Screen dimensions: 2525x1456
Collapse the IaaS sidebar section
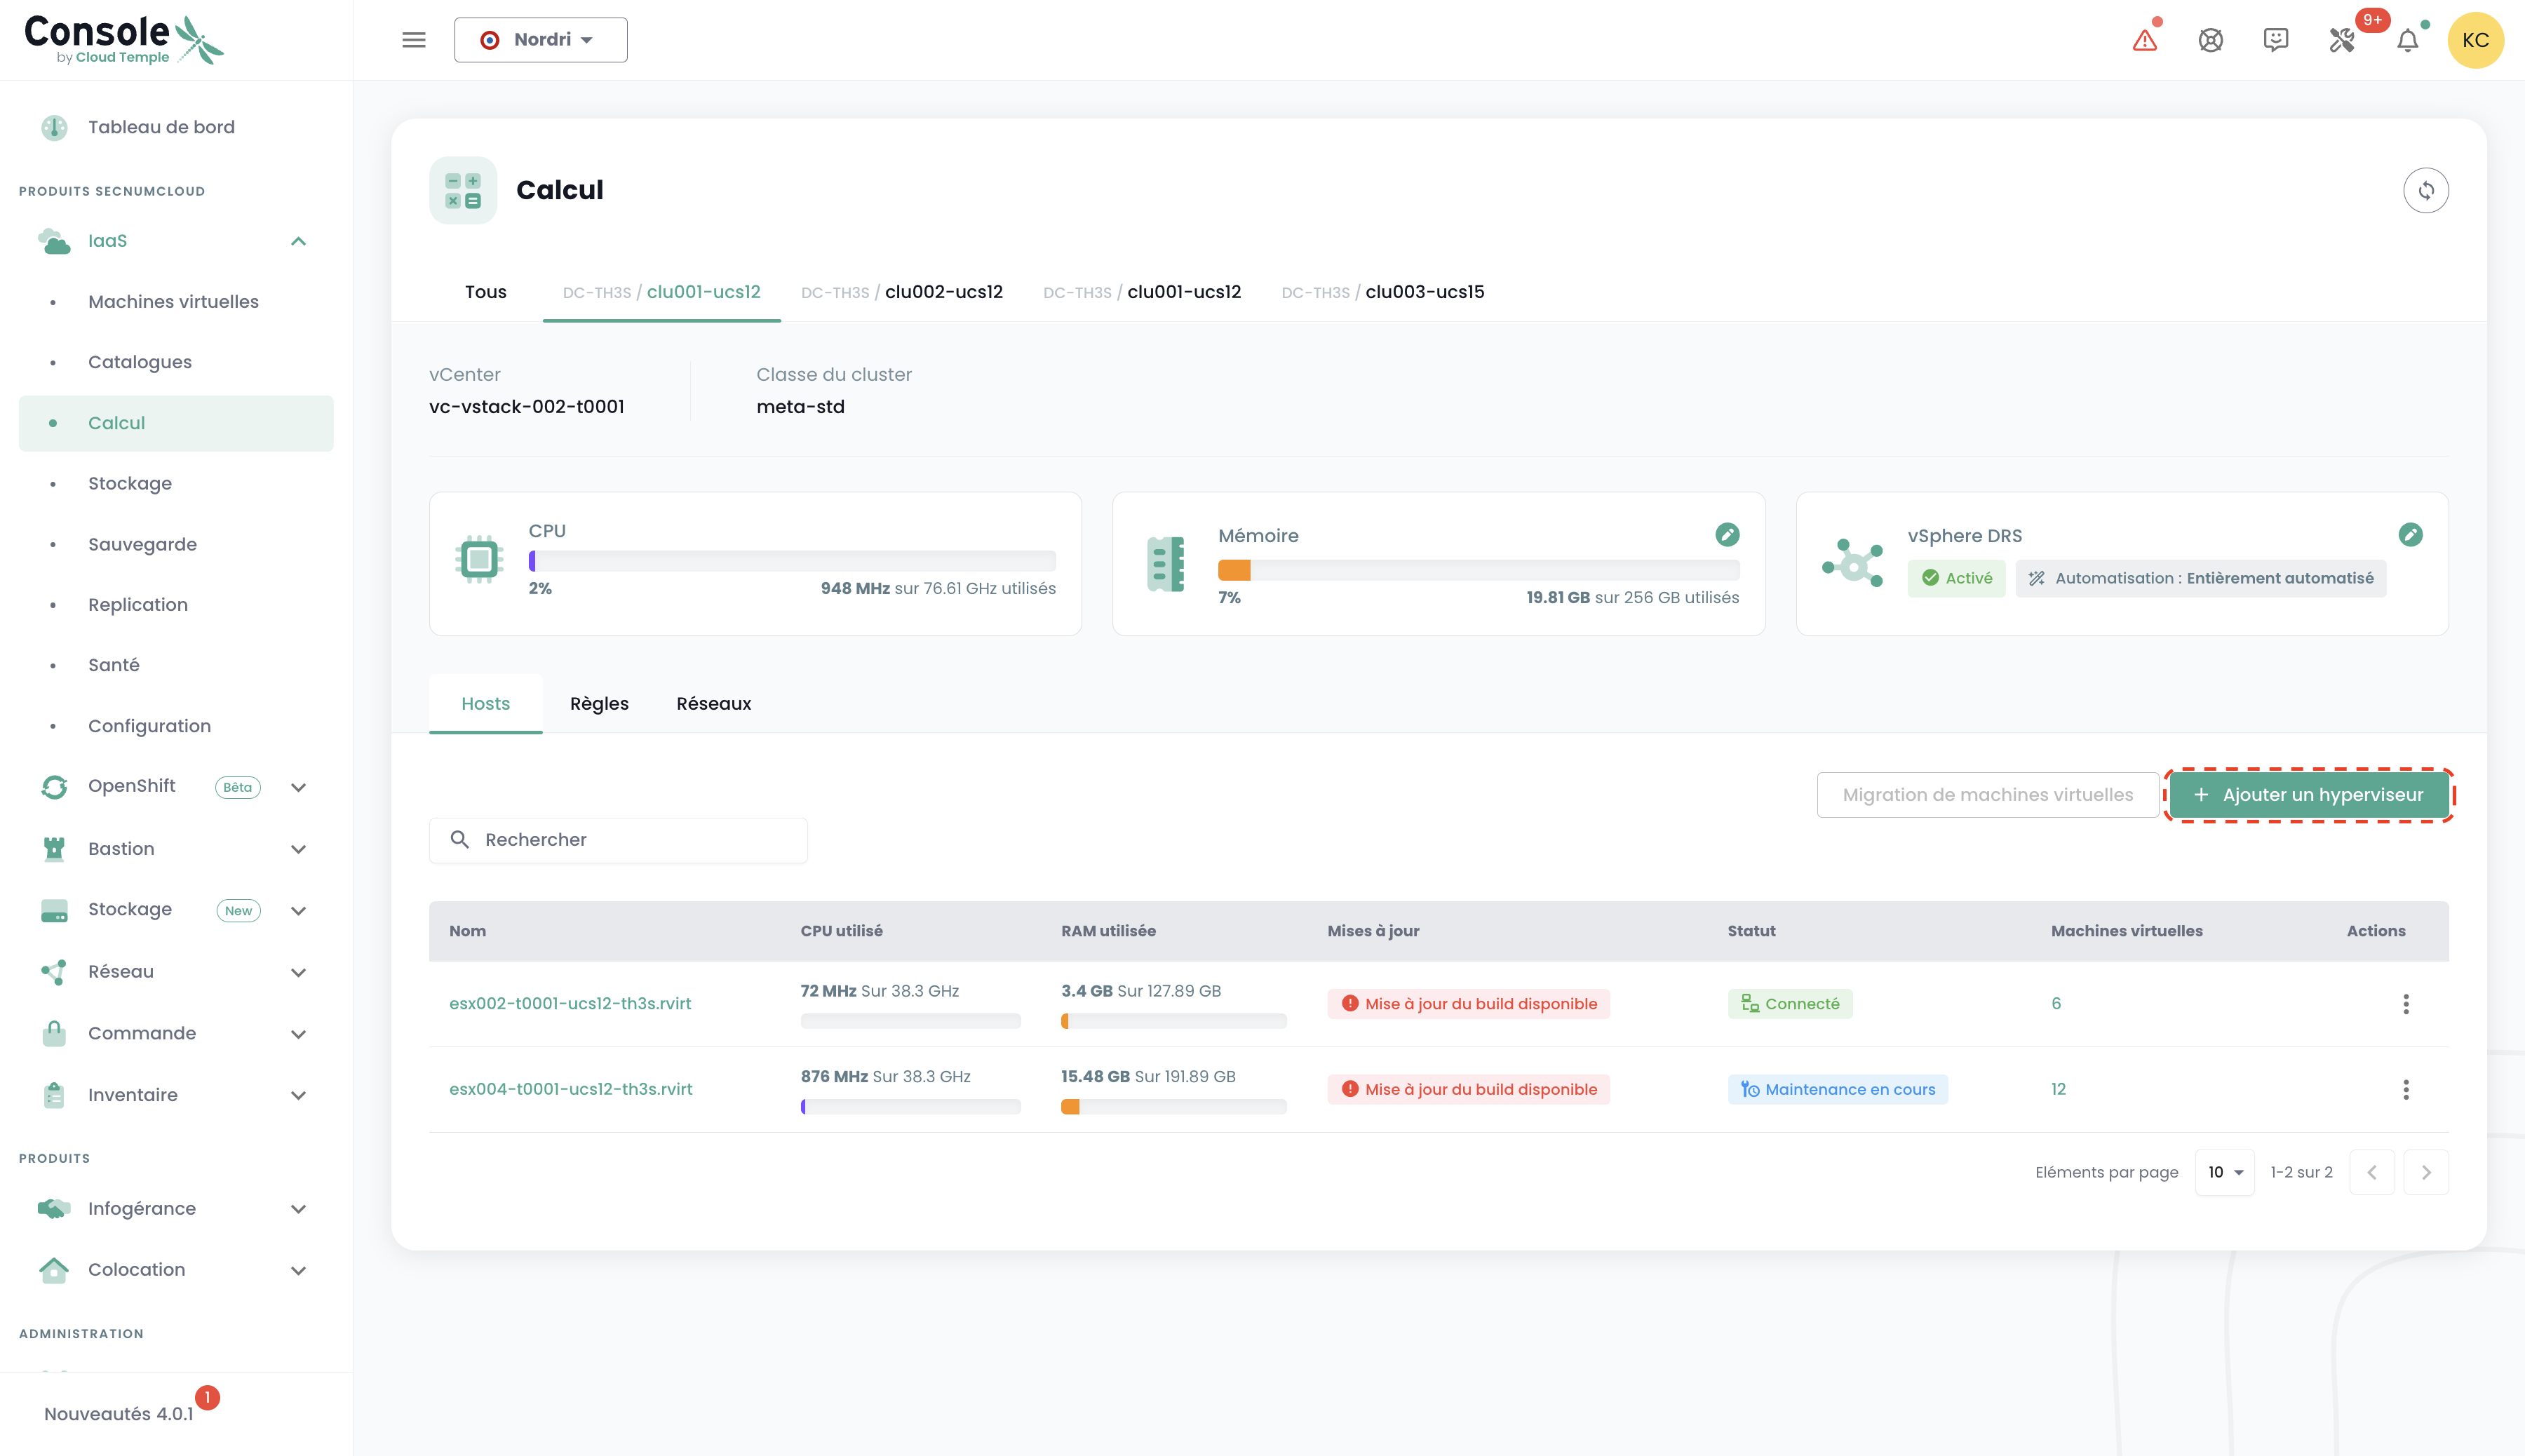coord(298,241)
